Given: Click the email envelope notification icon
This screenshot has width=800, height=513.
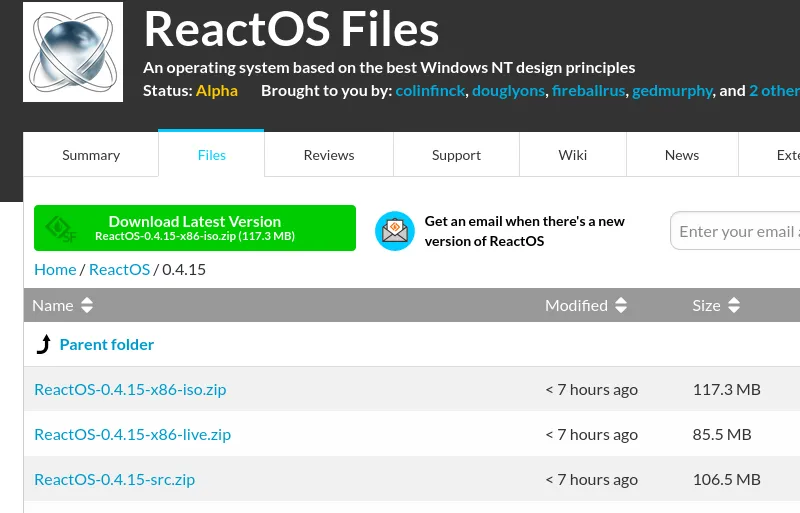Looking at the screenshot, I should 394,230.
